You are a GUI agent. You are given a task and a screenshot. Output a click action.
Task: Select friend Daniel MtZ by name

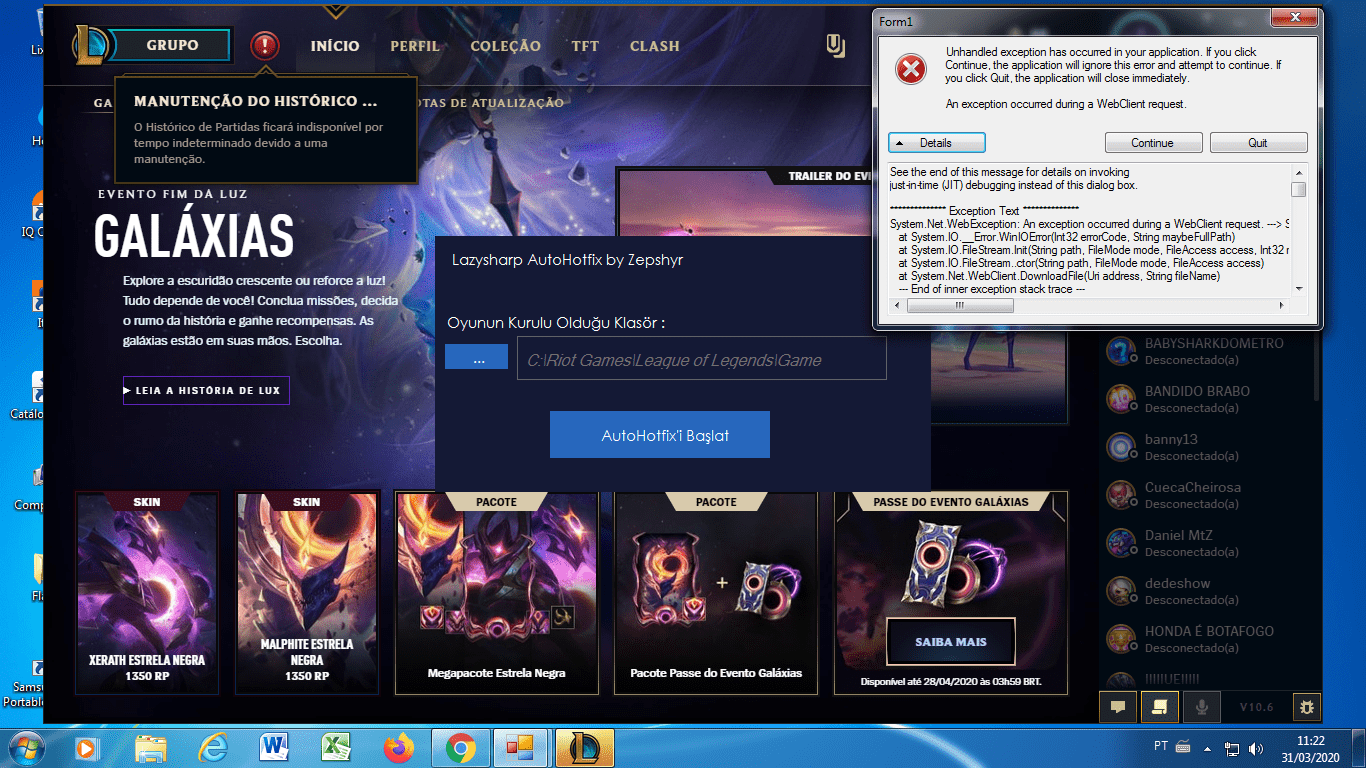1179,536
